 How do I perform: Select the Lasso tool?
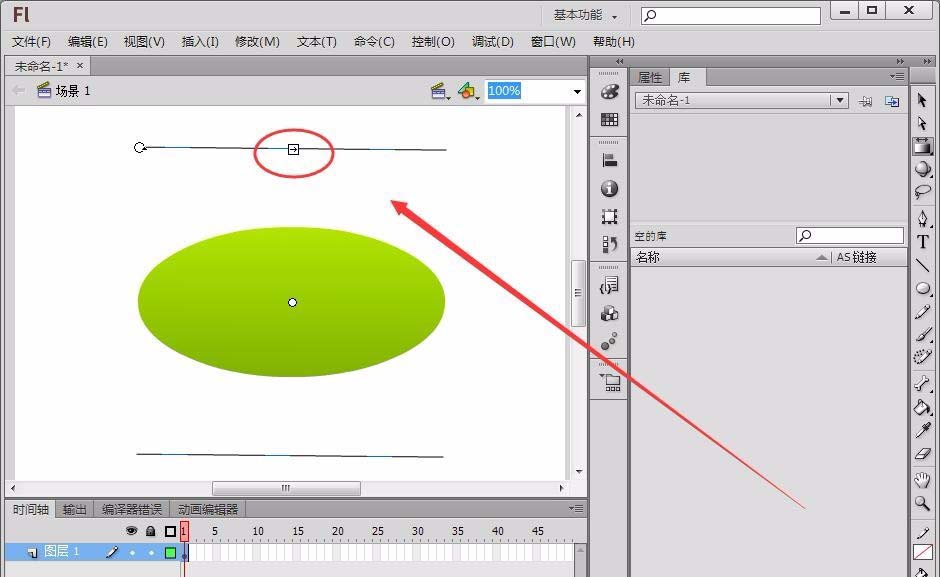click(x=922, y=192)
